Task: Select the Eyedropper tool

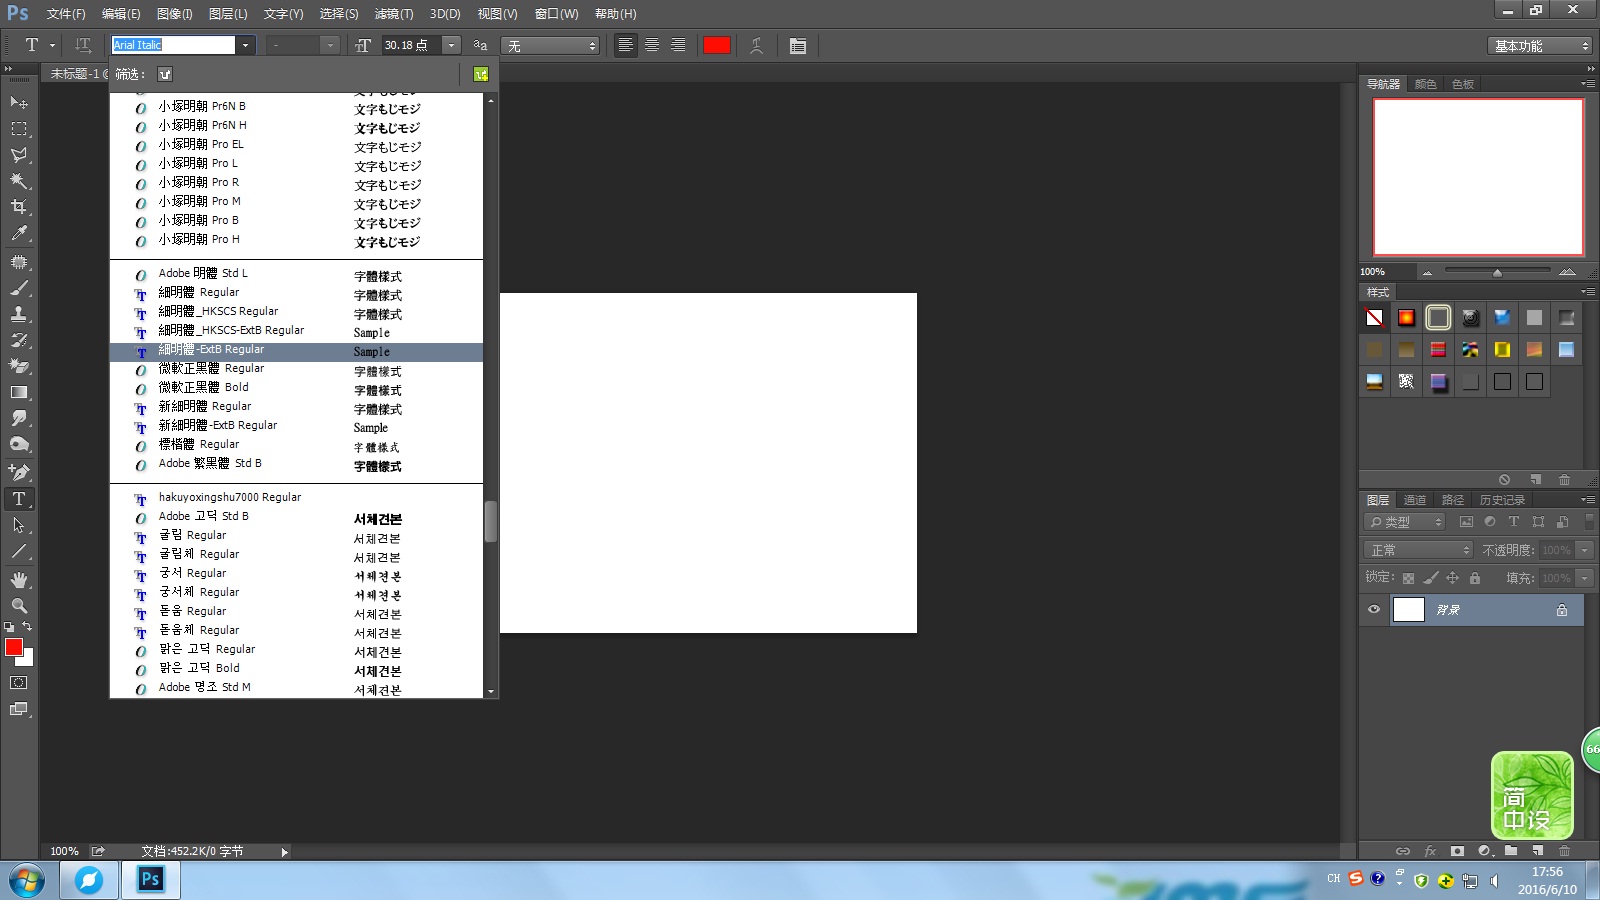Action: click(x=19, y=233)
